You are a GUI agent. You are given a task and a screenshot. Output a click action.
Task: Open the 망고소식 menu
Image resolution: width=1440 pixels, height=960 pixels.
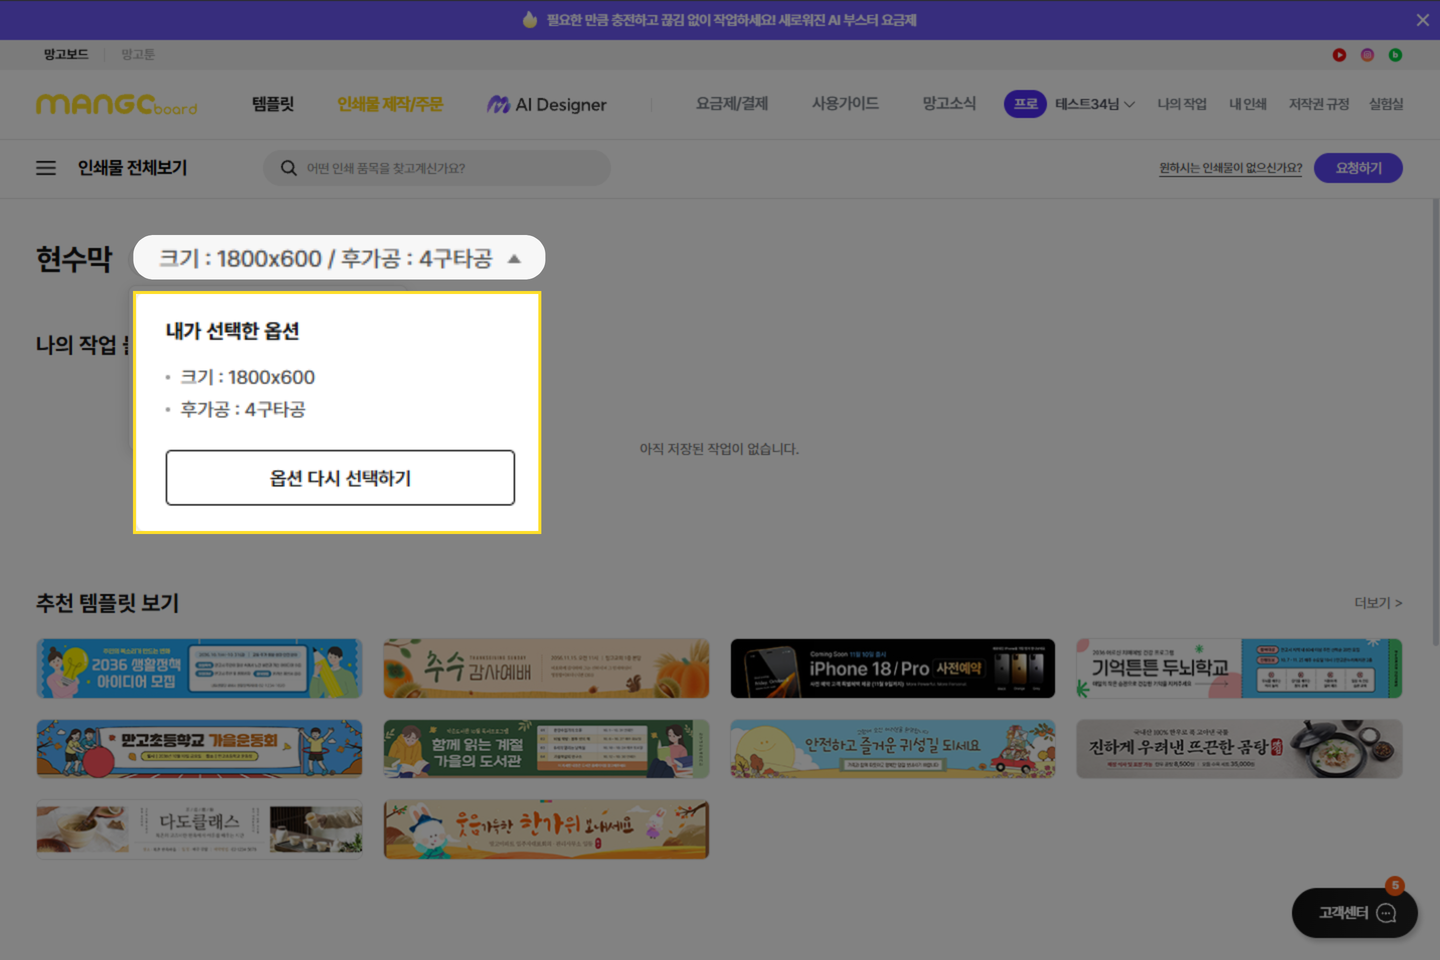point(949,104)
